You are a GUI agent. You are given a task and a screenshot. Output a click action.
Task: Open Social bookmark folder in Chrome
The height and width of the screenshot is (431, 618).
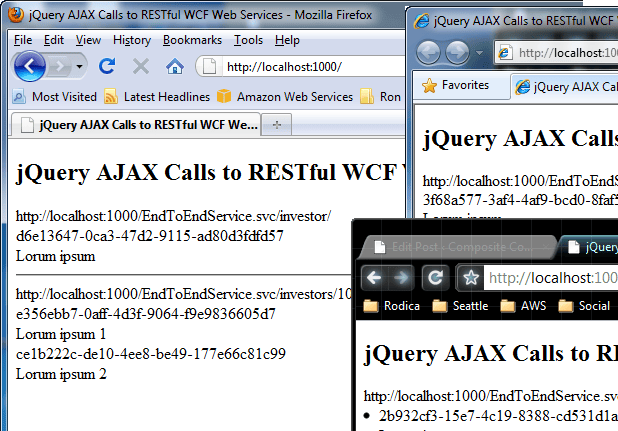point(584,306)
